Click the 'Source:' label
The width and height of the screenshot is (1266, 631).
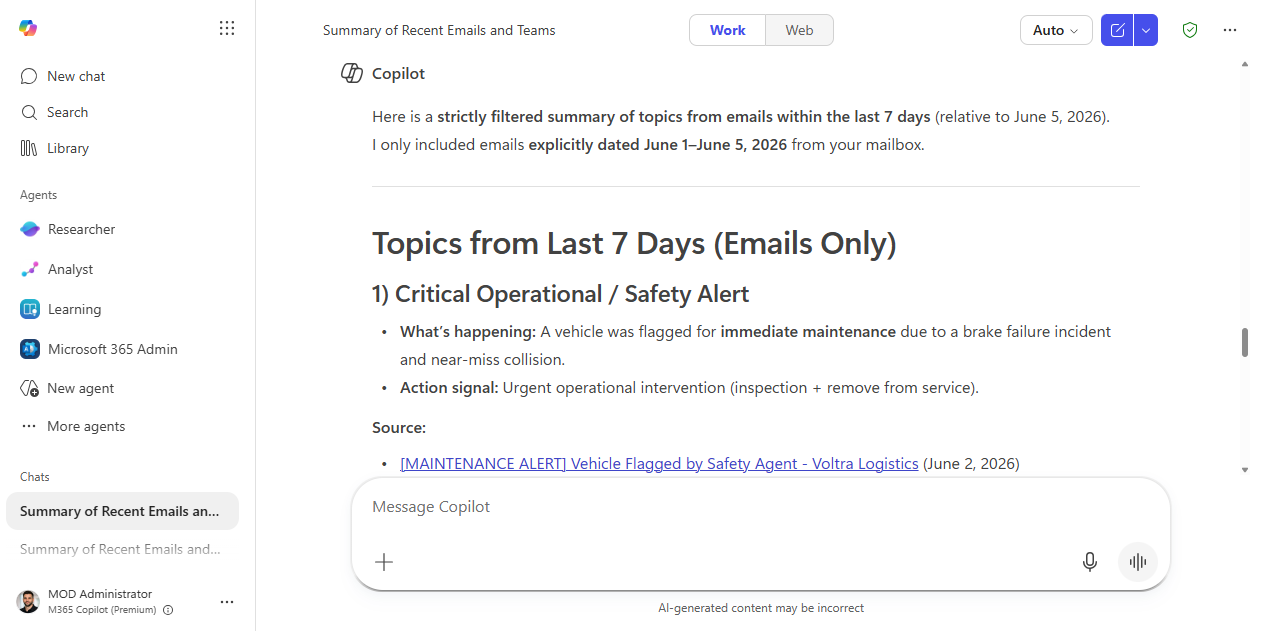(x=399, y=428)
